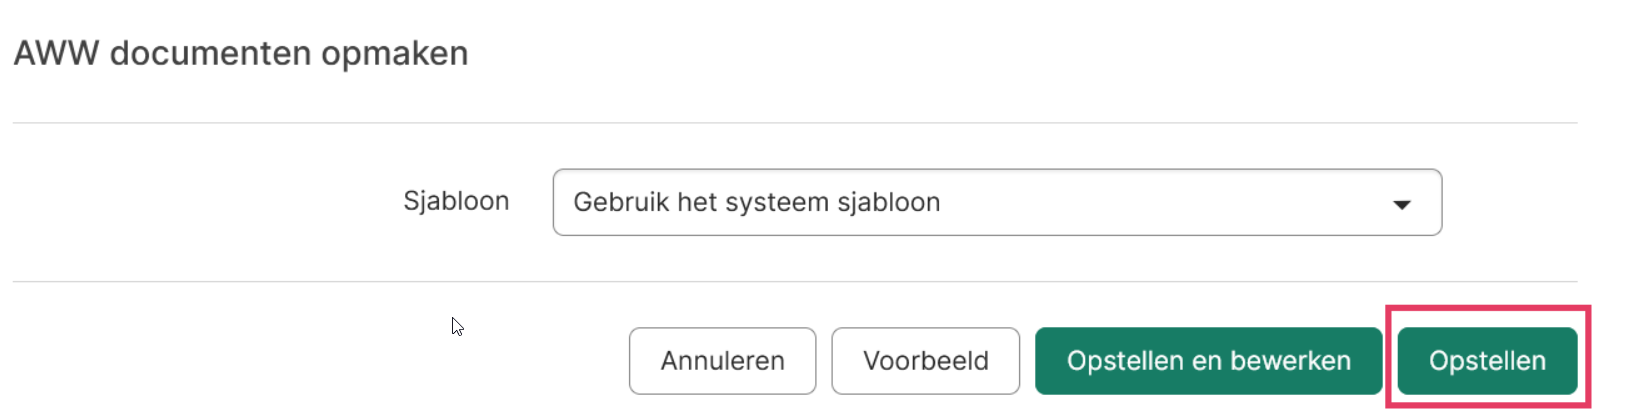Generate document using Opstellen
This screenshot has width=1634, height=410.
[x=1487, y=361]
